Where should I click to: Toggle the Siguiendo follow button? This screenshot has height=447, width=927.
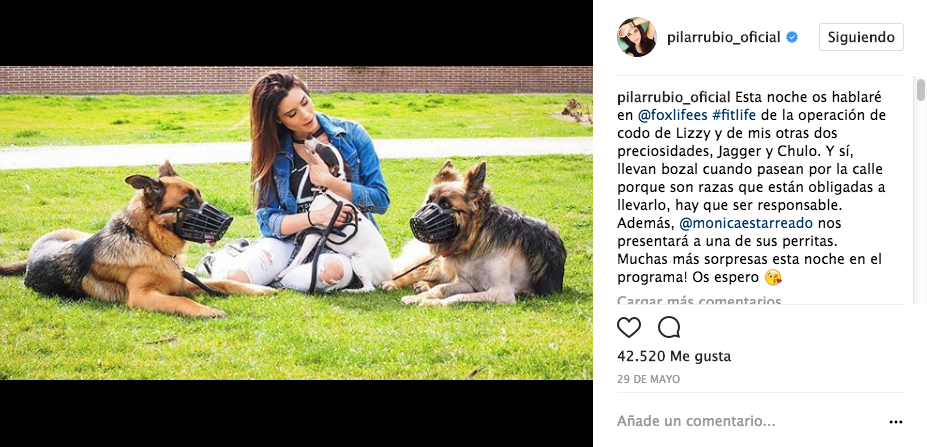point(861,37)
